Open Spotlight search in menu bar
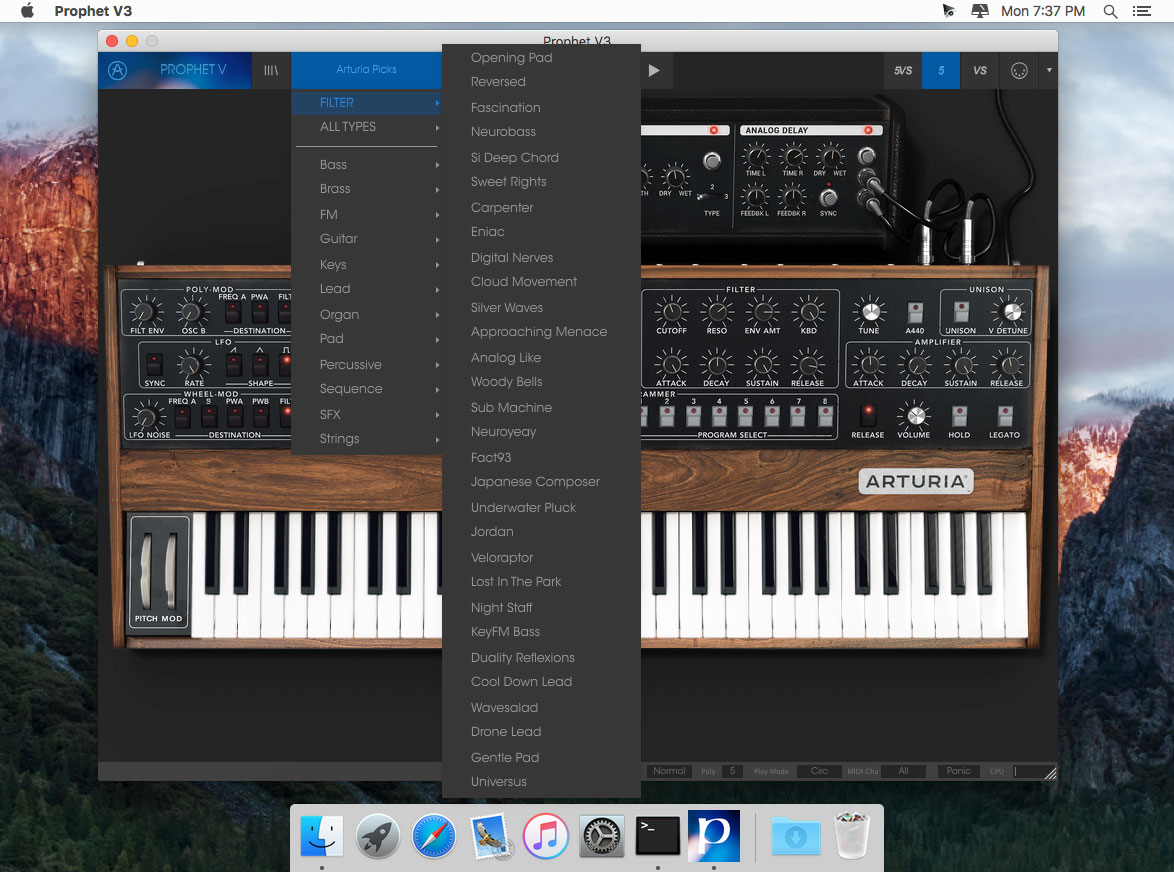This screenshot has height=872, width=1174. pos(1110,11)
